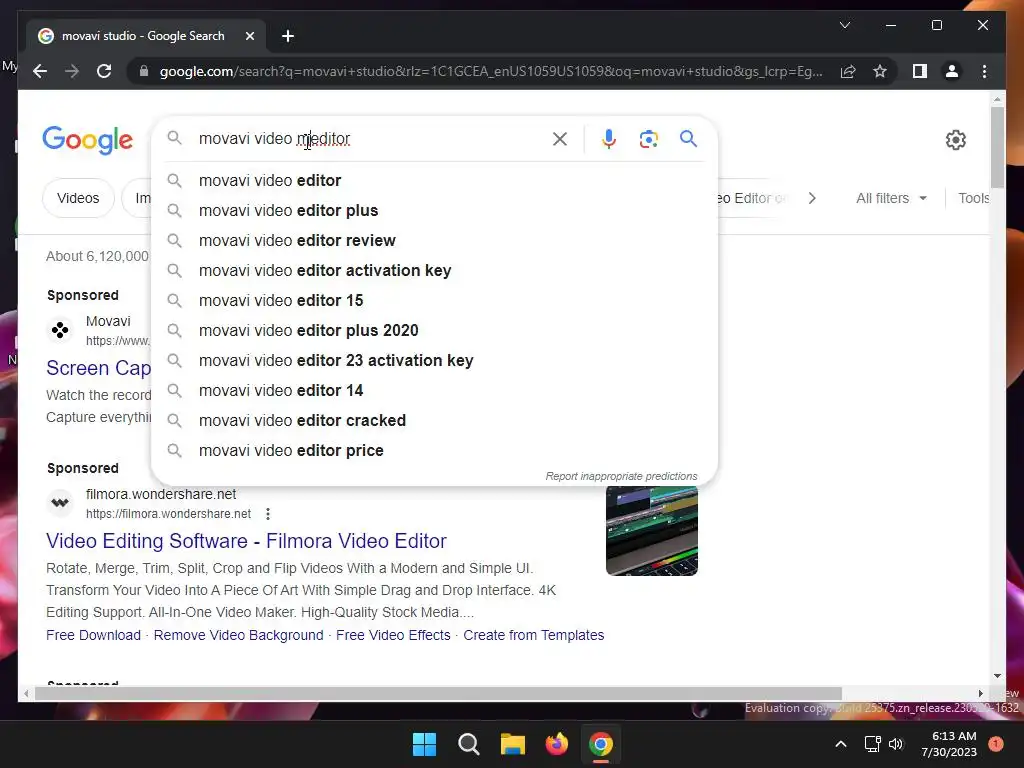Open Screen Cap sponsored Movavi link
This screenshot has width=1024, height=768.
pyautogui.click(x=98, y=368)
